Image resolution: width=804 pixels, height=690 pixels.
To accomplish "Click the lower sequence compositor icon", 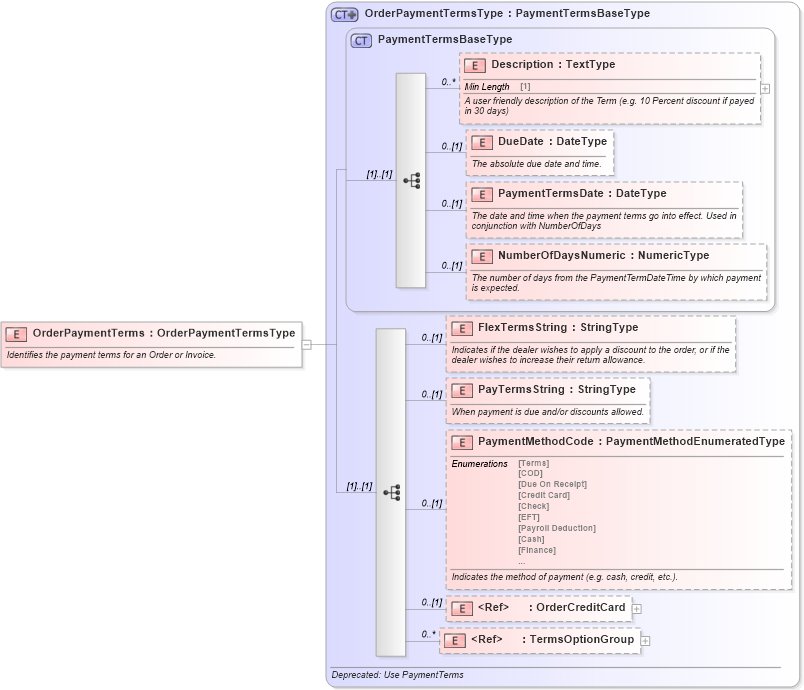I will (394, 491).
